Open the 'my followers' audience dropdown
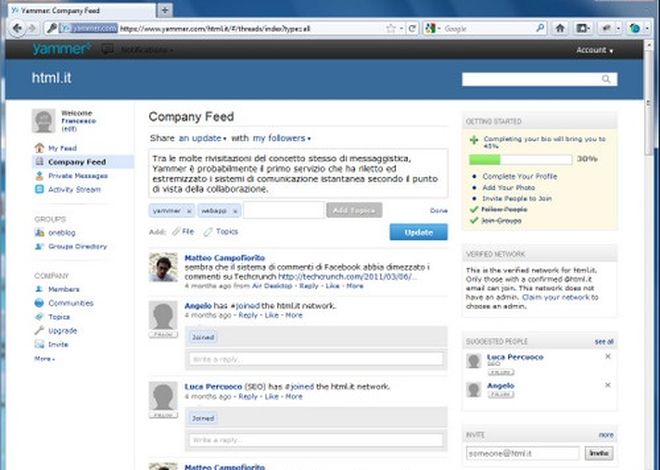 (281, 138)
